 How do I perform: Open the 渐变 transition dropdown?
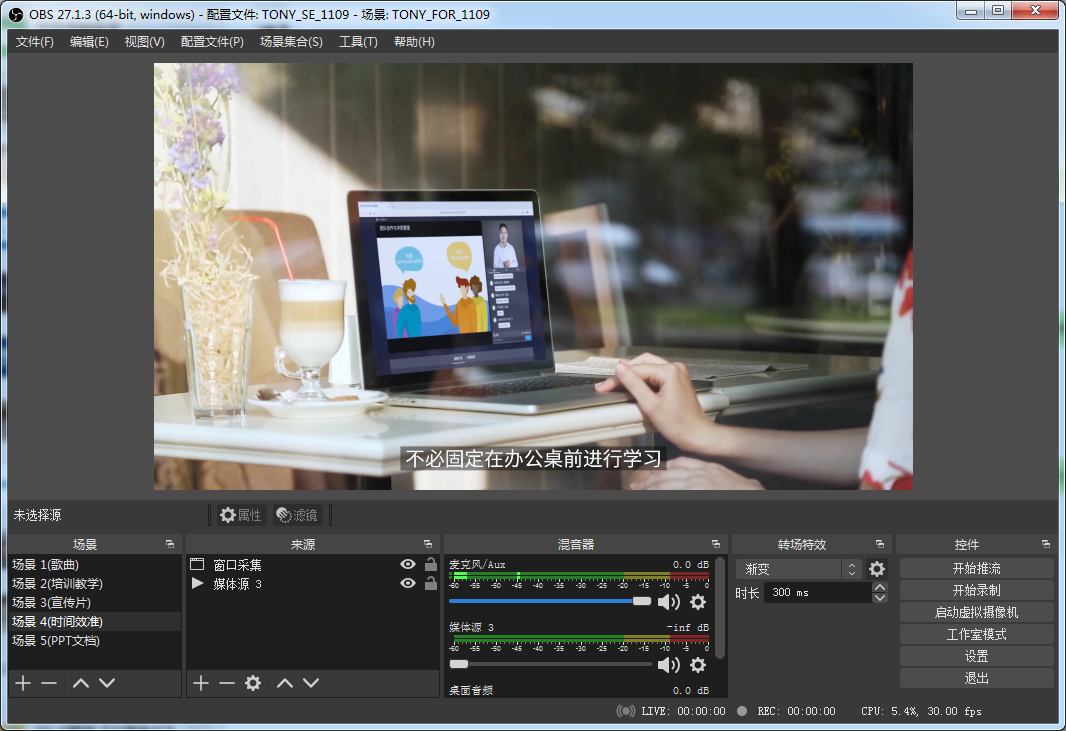coord(799,568)
